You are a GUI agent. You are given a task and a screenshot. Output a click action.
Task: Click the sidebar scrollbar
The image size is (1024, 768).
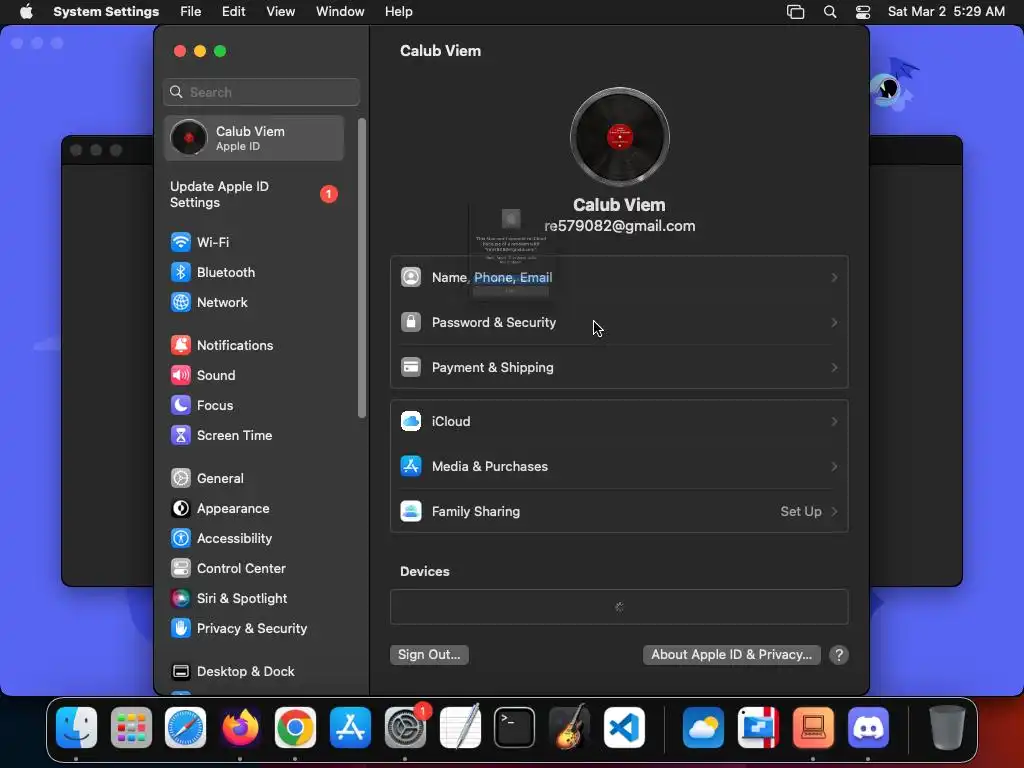coord(362,268)
